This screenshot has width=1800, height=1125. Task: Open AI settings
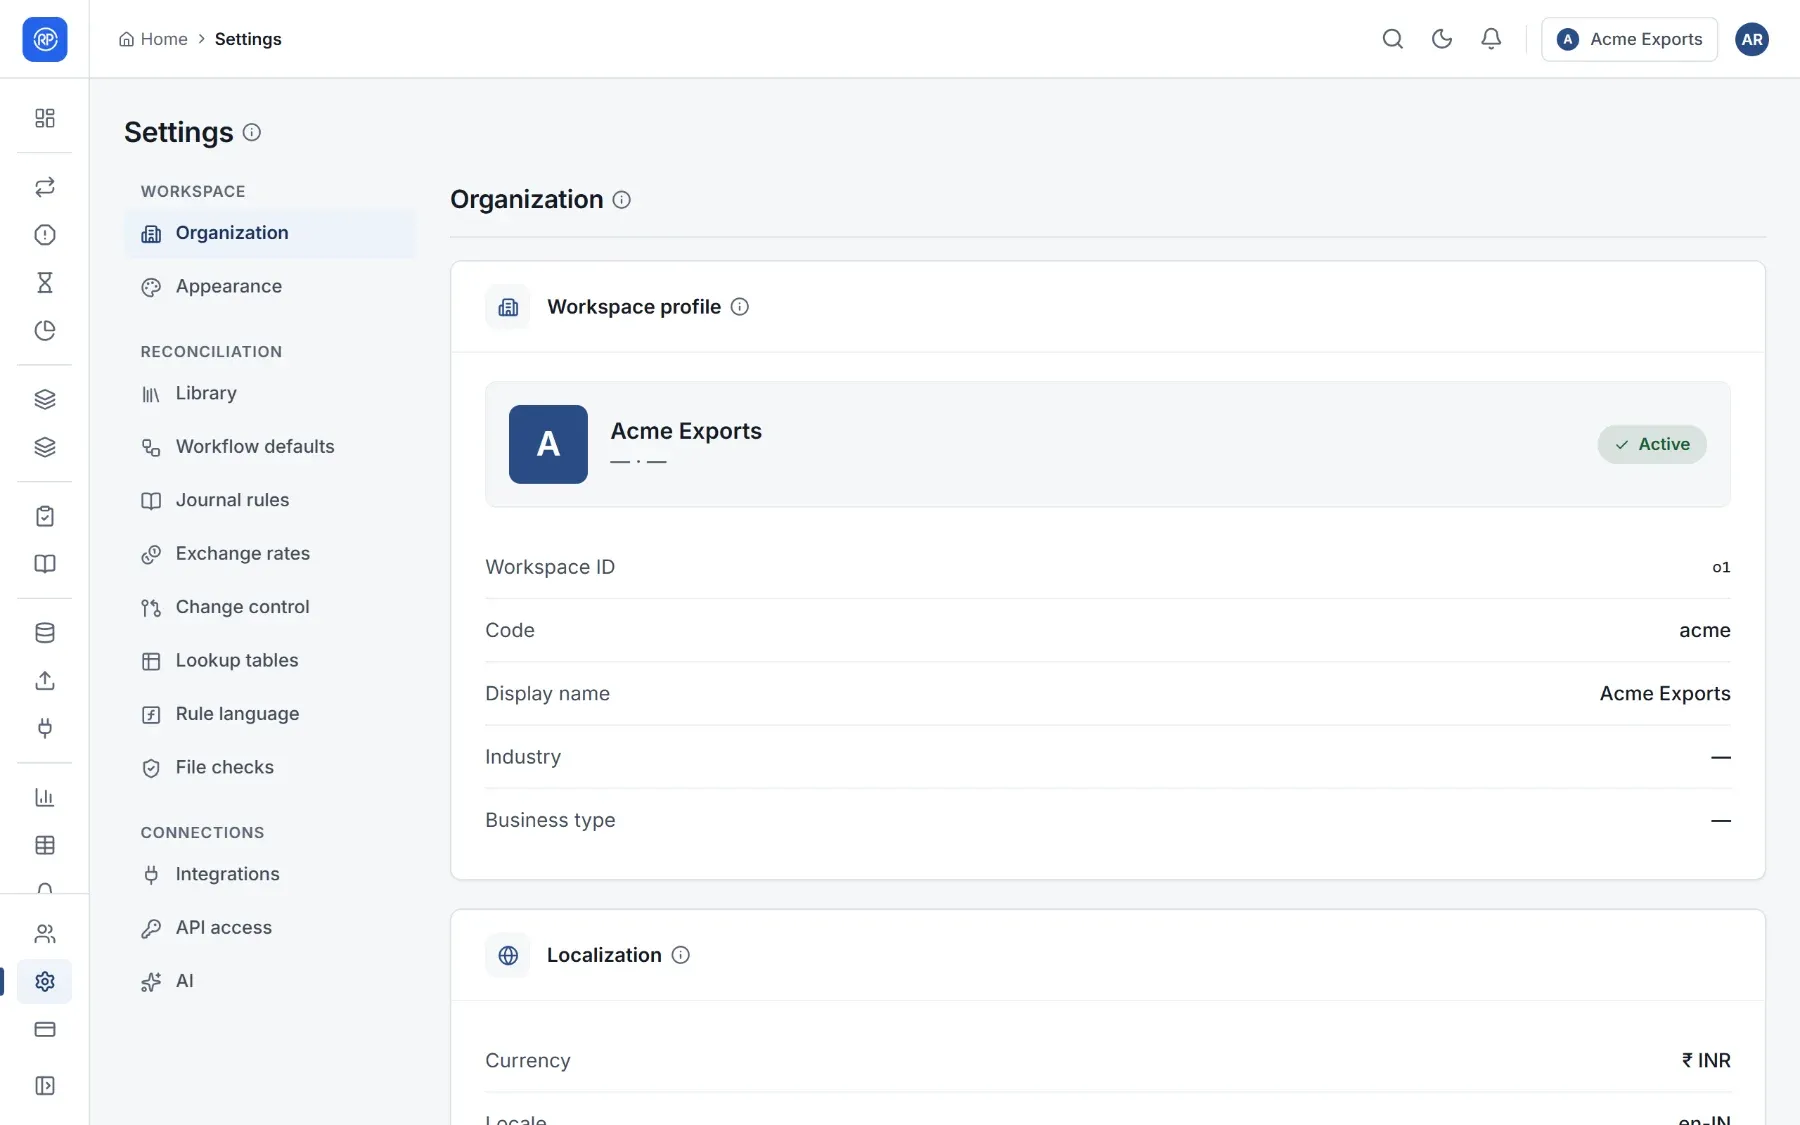270,982
